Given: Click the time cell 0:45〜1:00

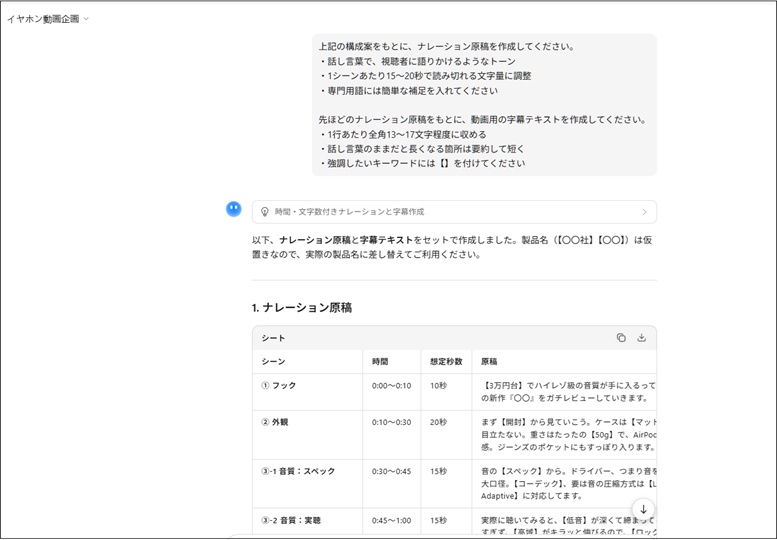Looking at the screenshot, I should (x=391, y=520).
